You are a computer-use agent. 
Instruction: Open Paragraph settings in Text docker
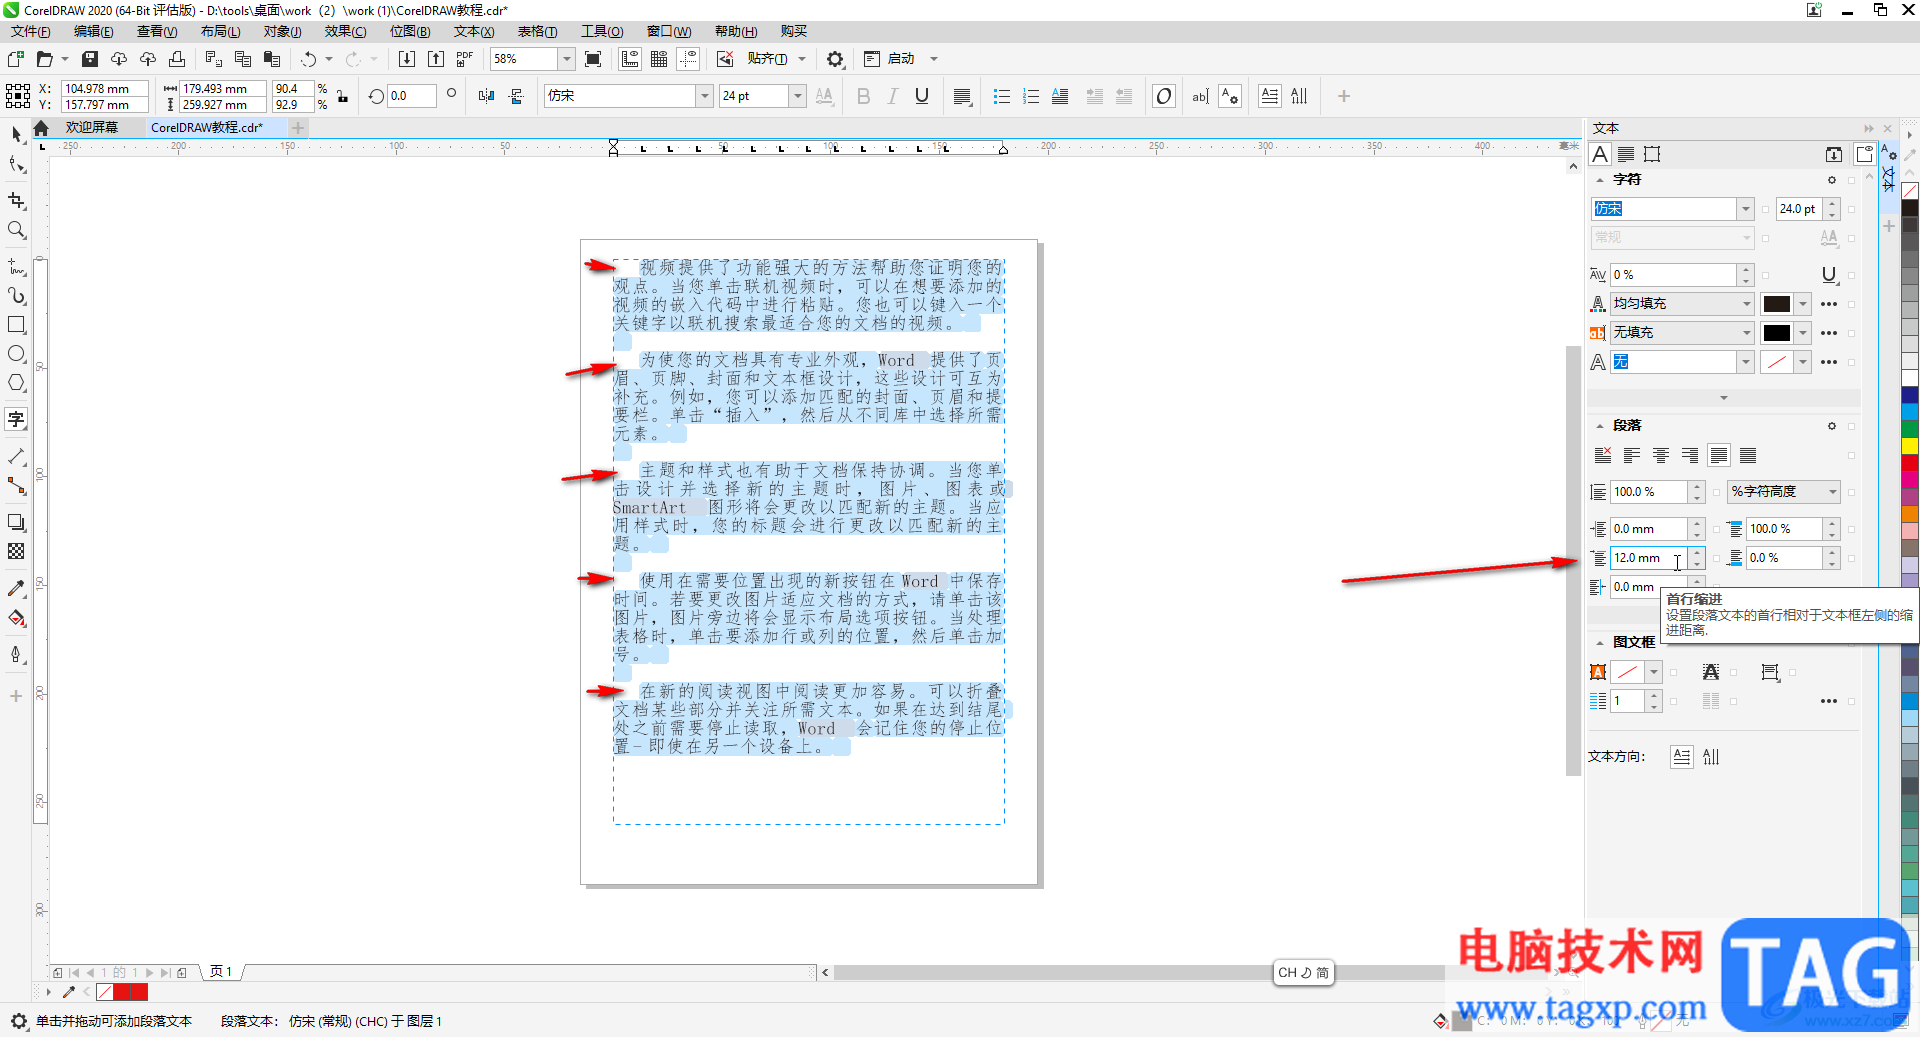pyautogui.click(x=1626, y=154)
